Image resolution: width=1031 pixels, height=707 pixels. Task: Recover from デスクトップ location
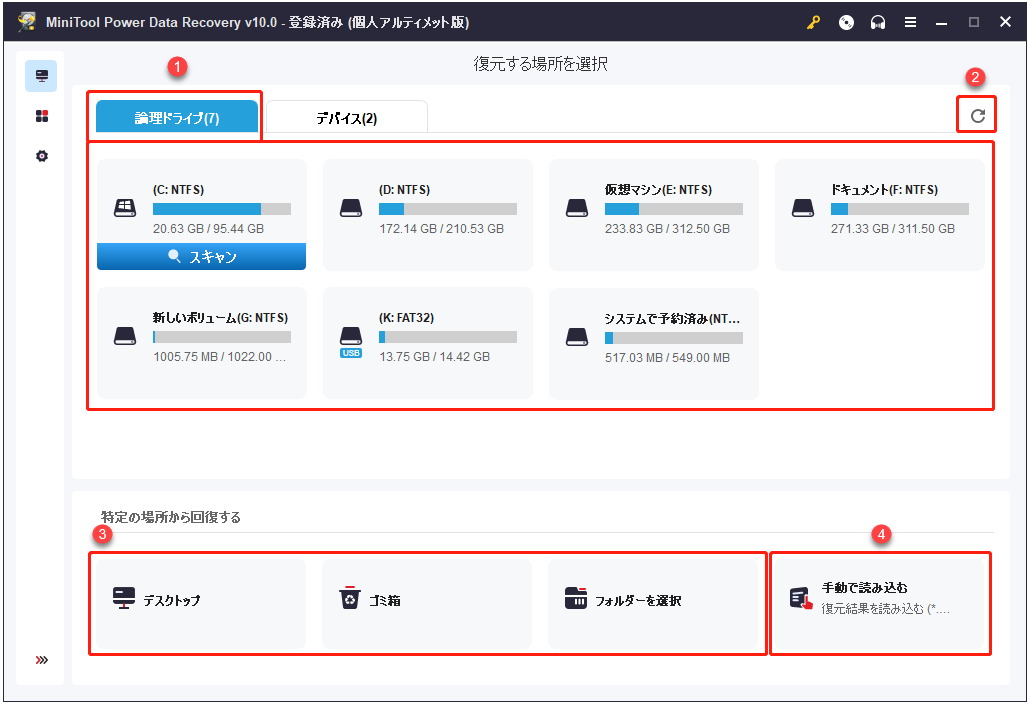(x=201, y=603)
